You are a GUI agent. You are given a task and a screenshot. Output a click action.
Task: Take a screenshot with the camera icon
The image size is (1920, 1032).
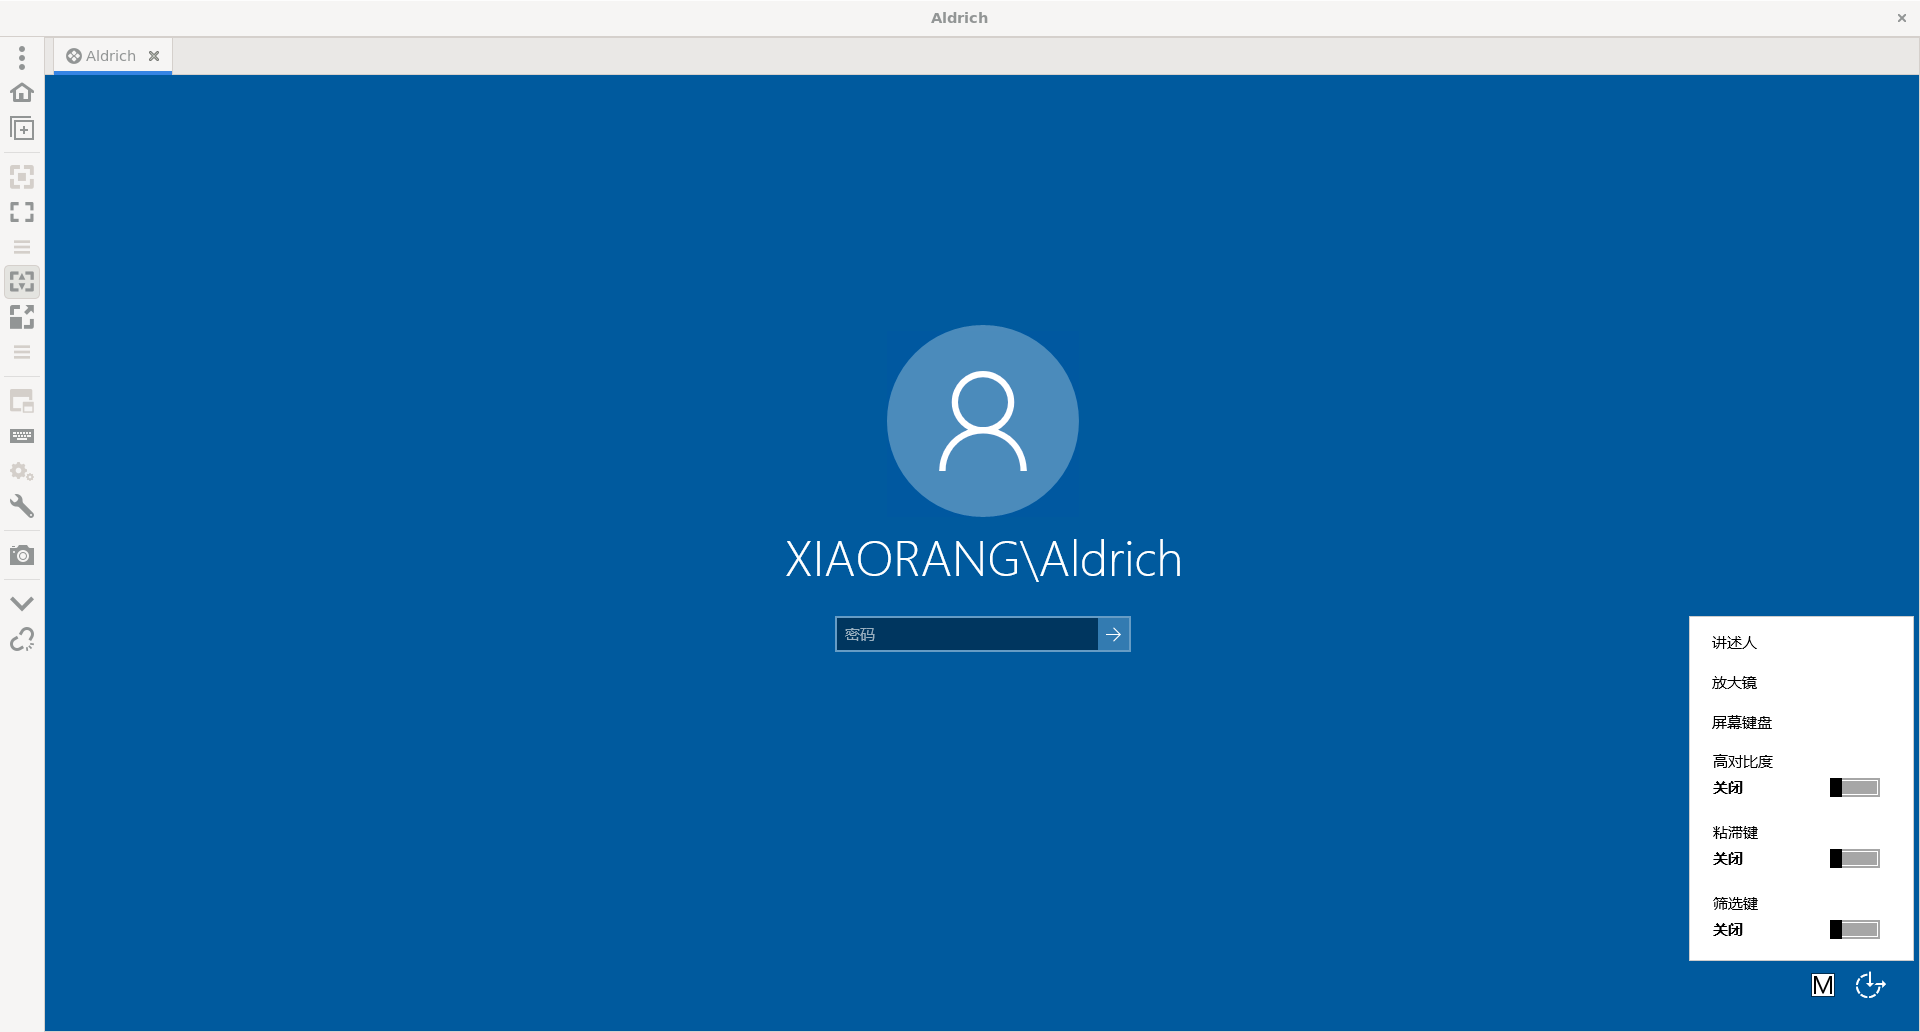[x=22, y=555]
